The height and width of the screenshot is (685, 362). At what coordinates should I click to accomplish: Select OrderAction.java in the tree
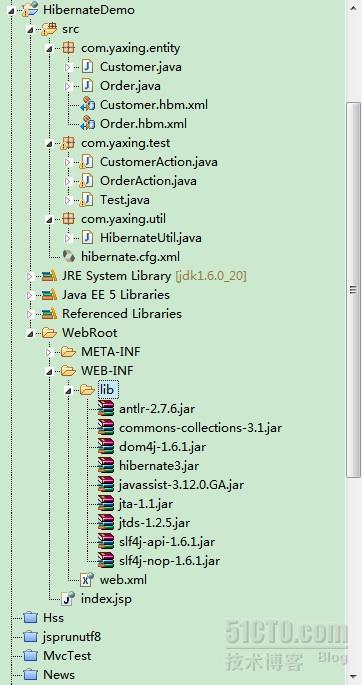148,181
